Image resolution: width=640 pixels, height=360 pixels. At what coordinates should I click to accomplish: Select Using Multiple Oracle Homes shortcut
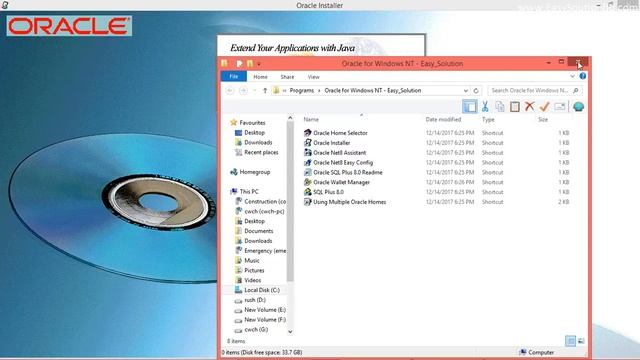tap(349, 202)
